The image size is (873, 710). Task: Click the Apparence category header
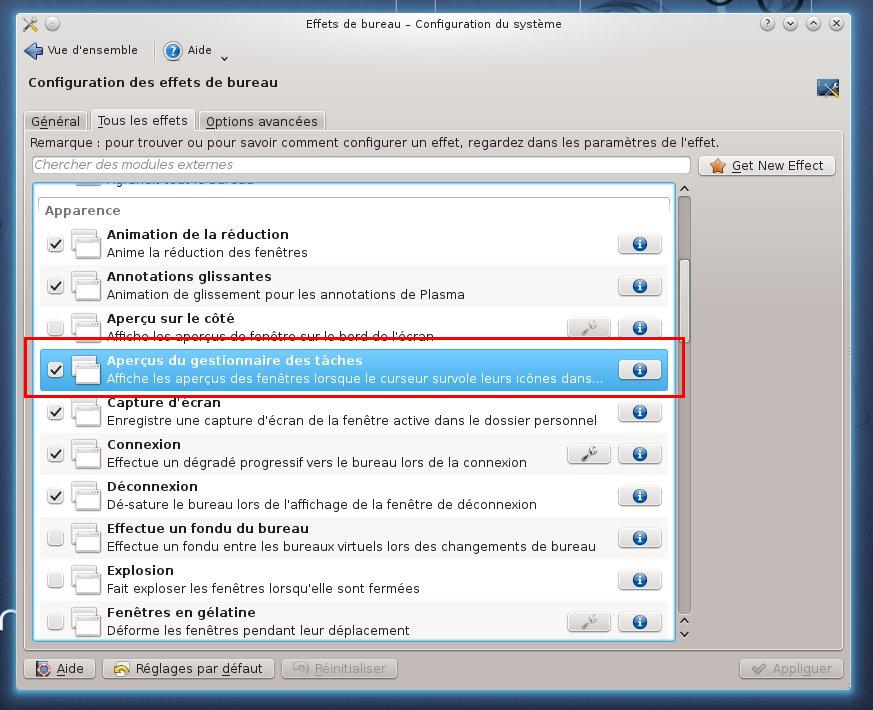click(x=82, y=210)
